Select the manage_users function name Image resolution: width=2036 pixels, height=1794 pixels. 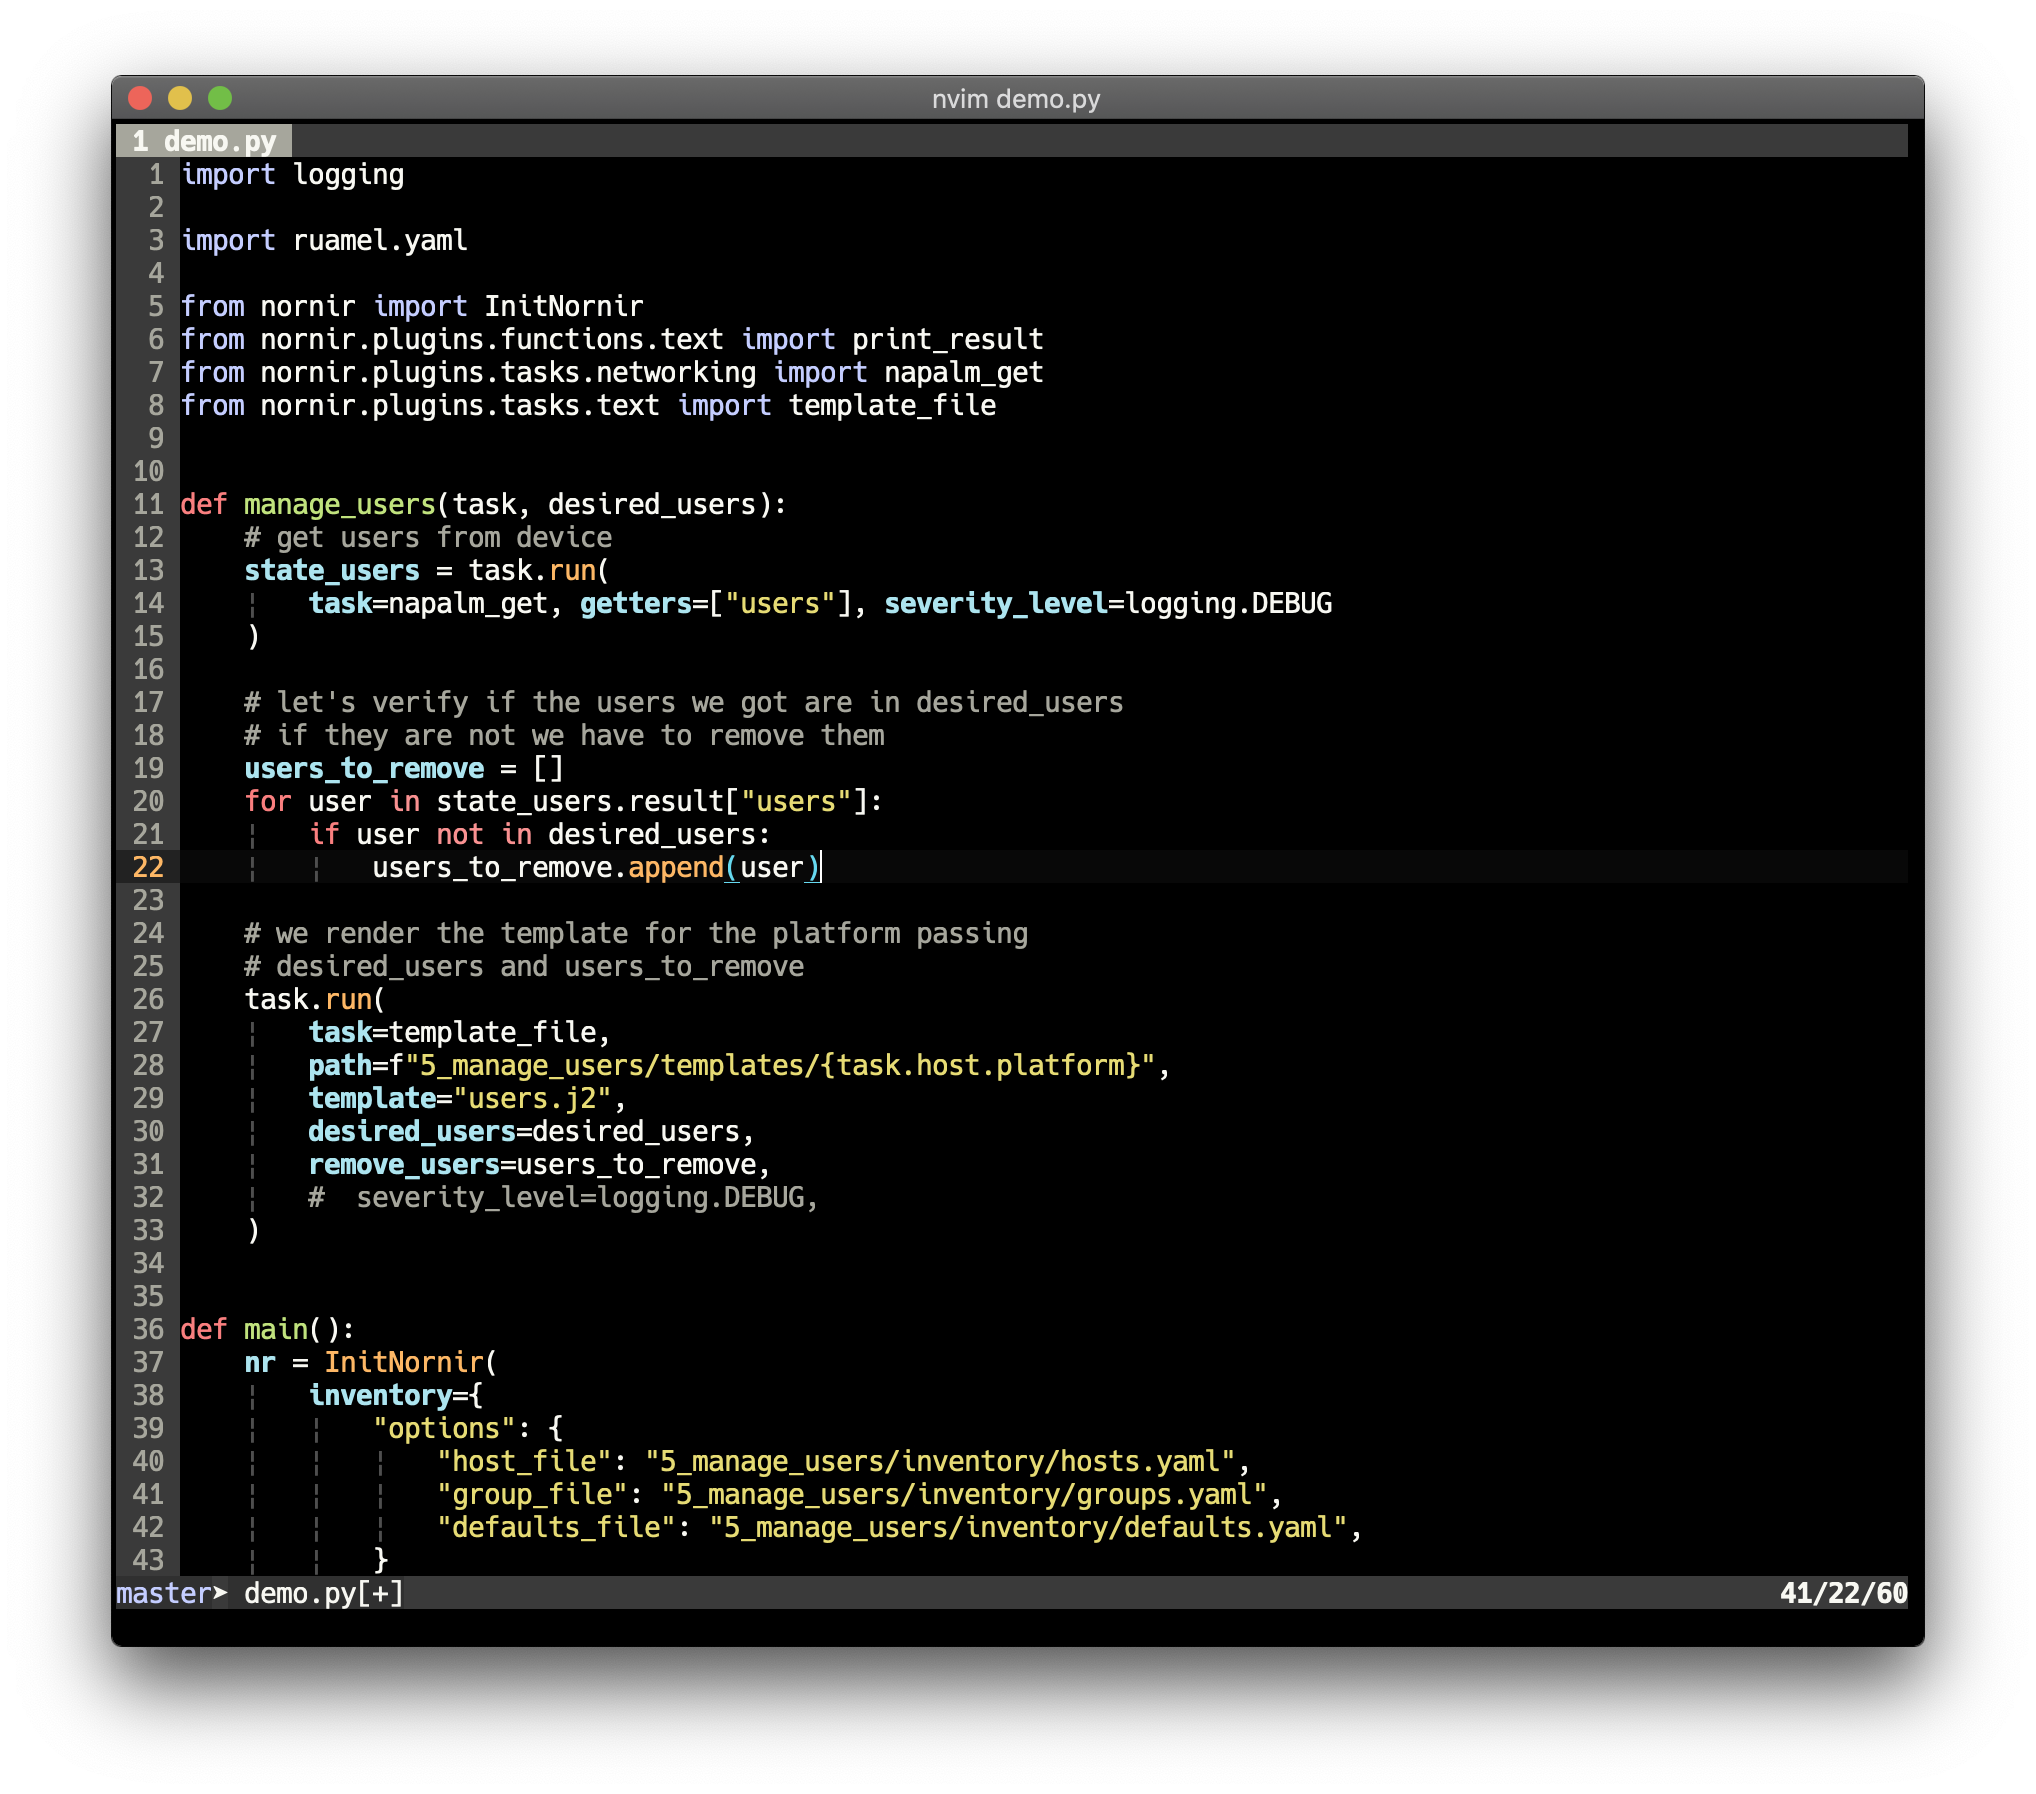pyautogui.click(x=339, y=504)
